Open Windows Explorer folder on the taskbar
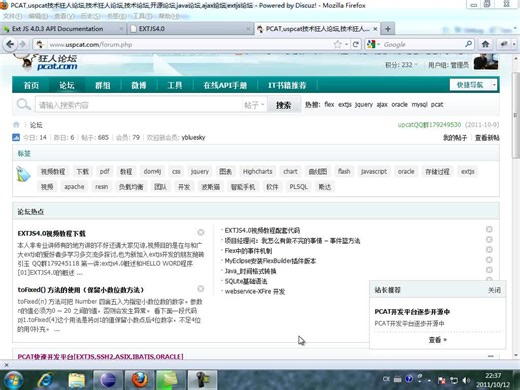Screen dimensions: 520x390 click(x=77, y=380)
